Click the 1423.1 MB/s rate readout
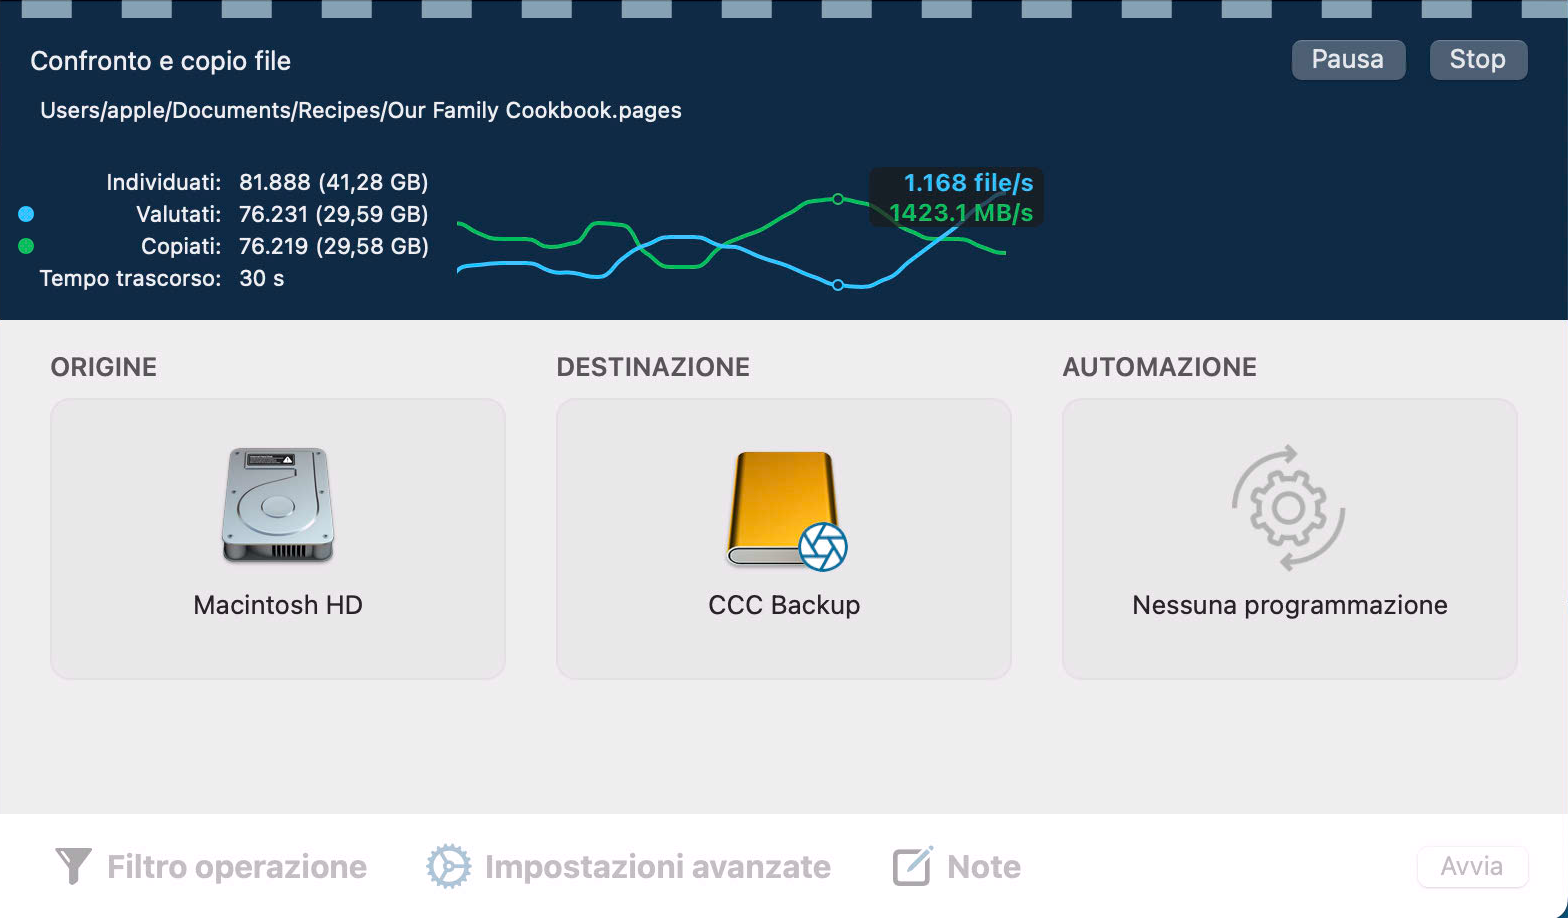Screen dimensions: 1568x918 coord(961,213)
